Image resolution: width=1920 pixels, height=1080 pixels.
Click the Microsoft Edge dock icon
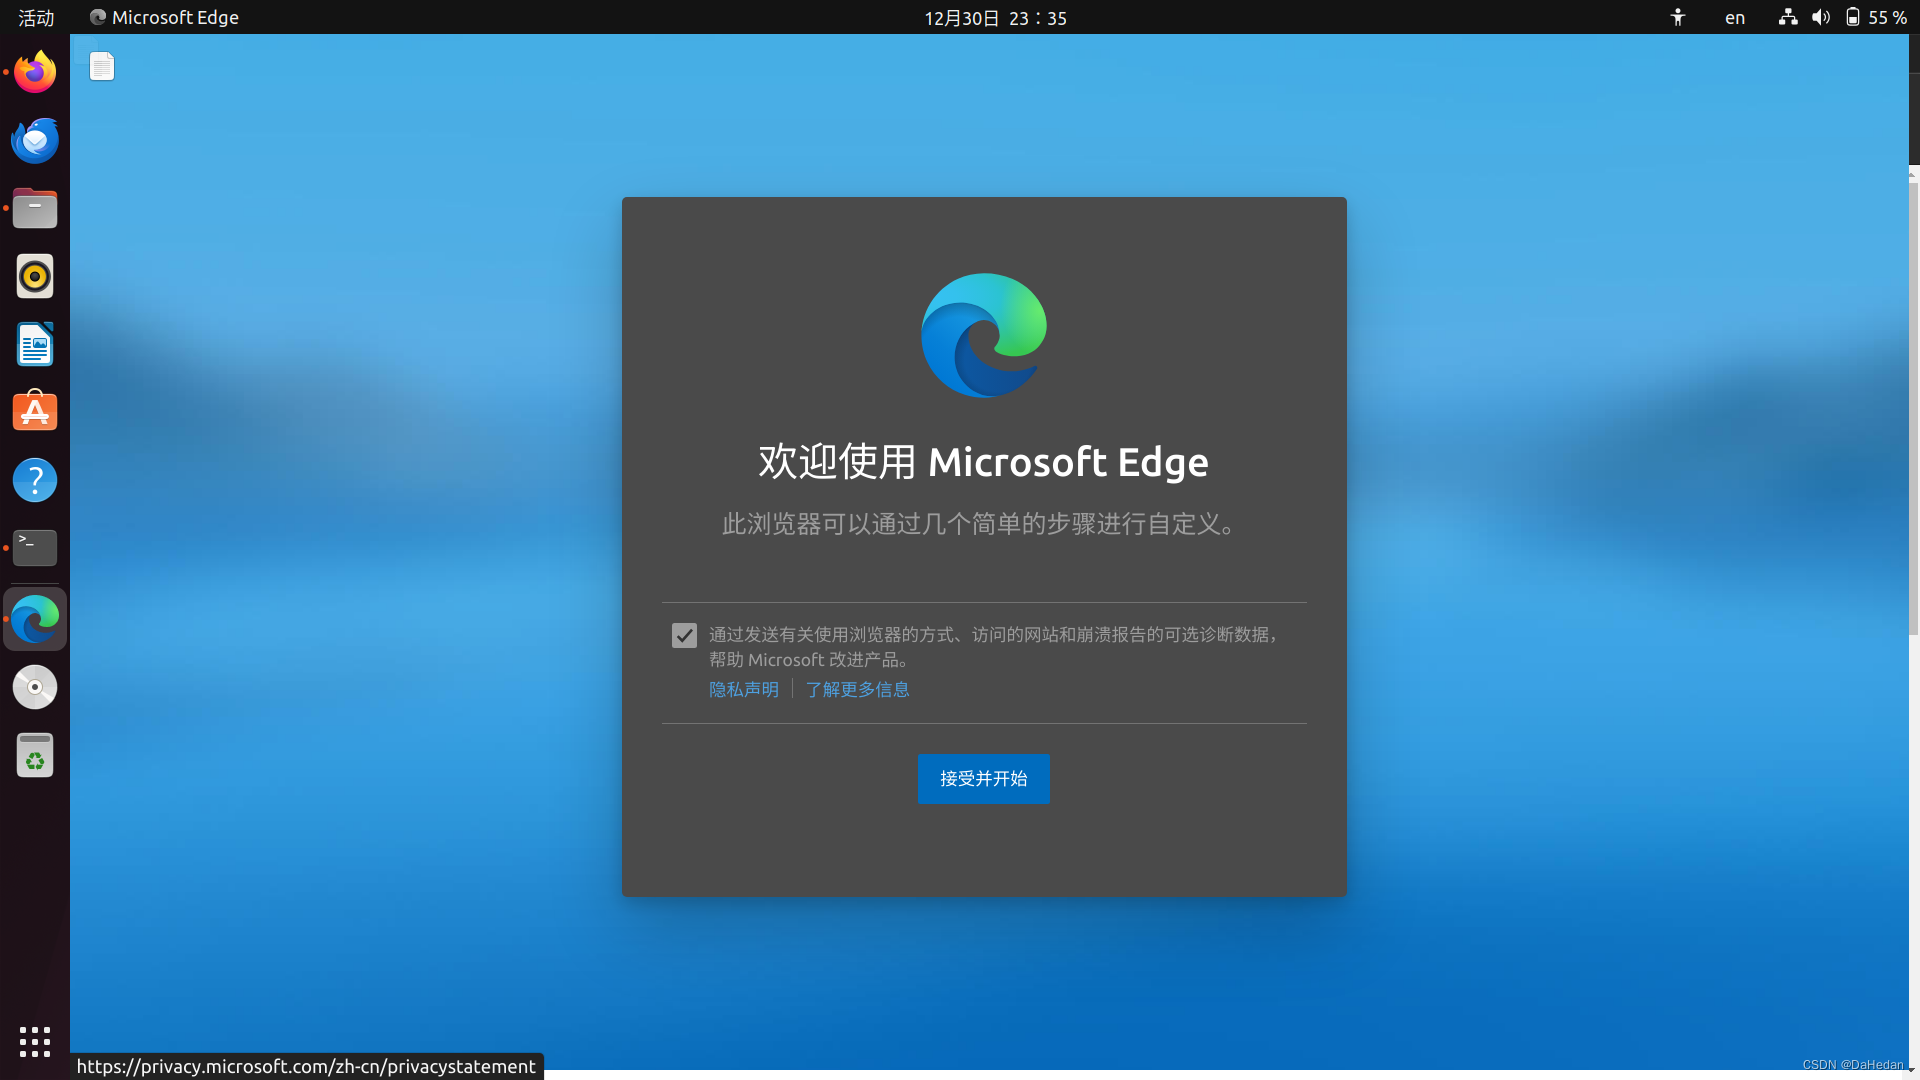click(x=35, y=620)
